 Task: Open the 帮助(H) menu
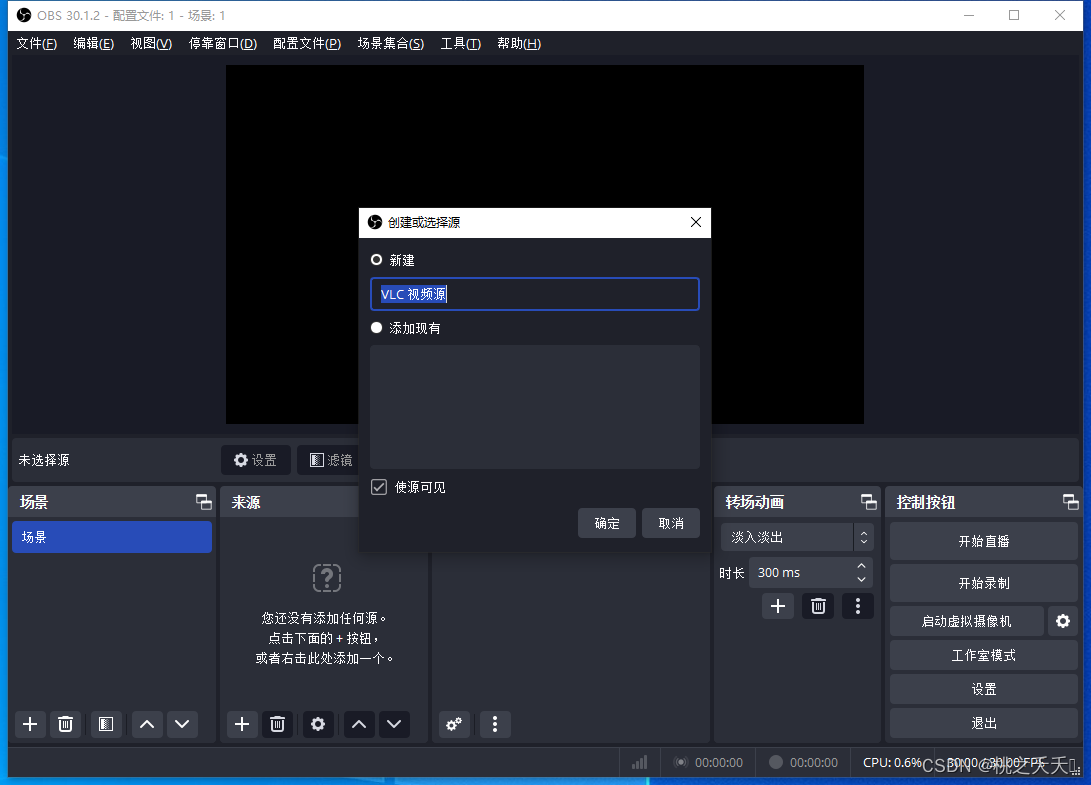click(519, 44)
